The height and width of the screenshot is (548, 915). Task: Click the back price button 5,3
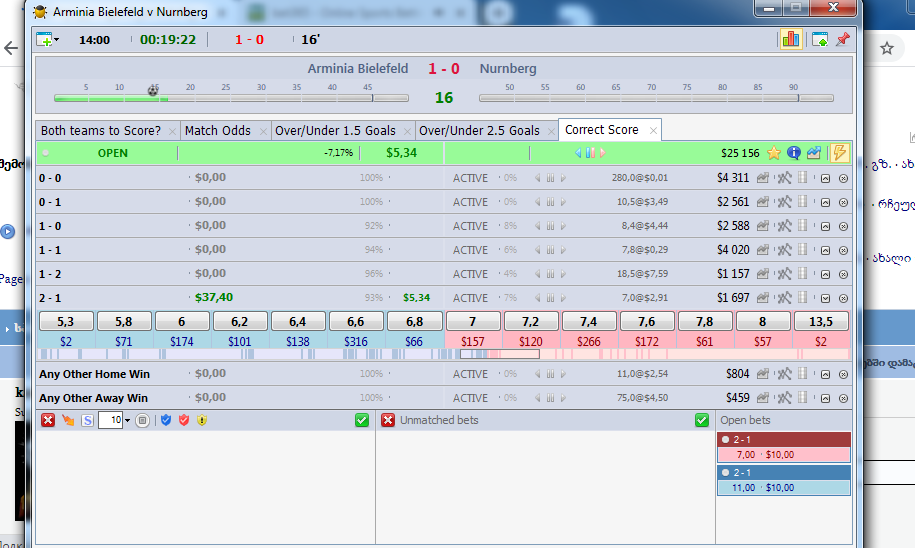tap(66, 322)
